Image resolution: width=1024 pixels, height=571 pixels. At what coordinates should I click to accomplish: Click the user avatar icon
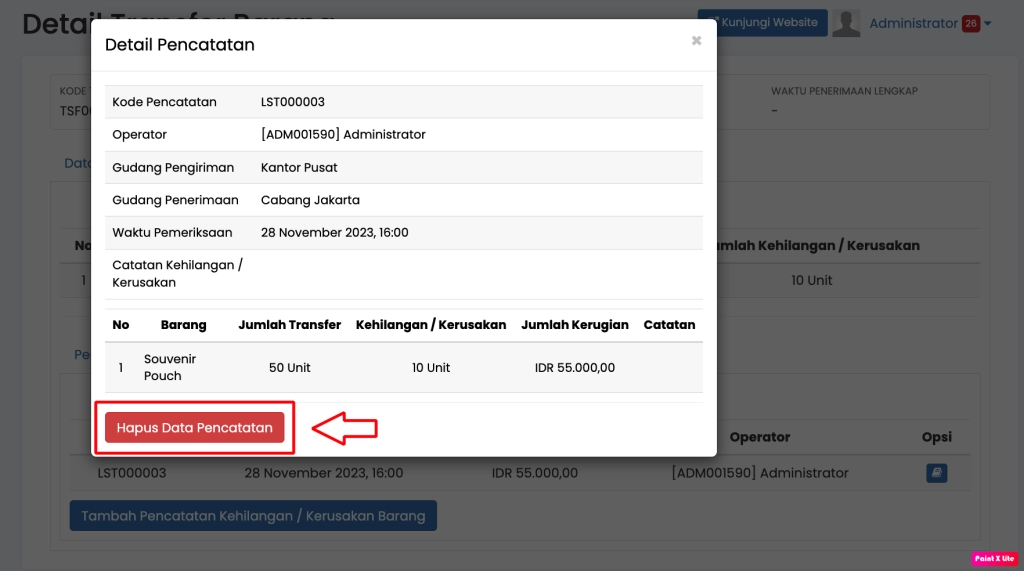[846, 24]
